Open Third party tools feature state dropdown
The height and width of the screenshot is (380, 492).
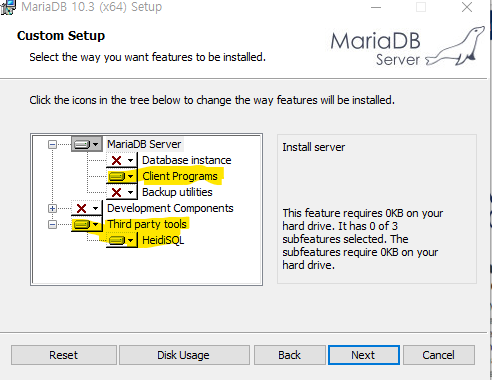[x=87, y=224]
